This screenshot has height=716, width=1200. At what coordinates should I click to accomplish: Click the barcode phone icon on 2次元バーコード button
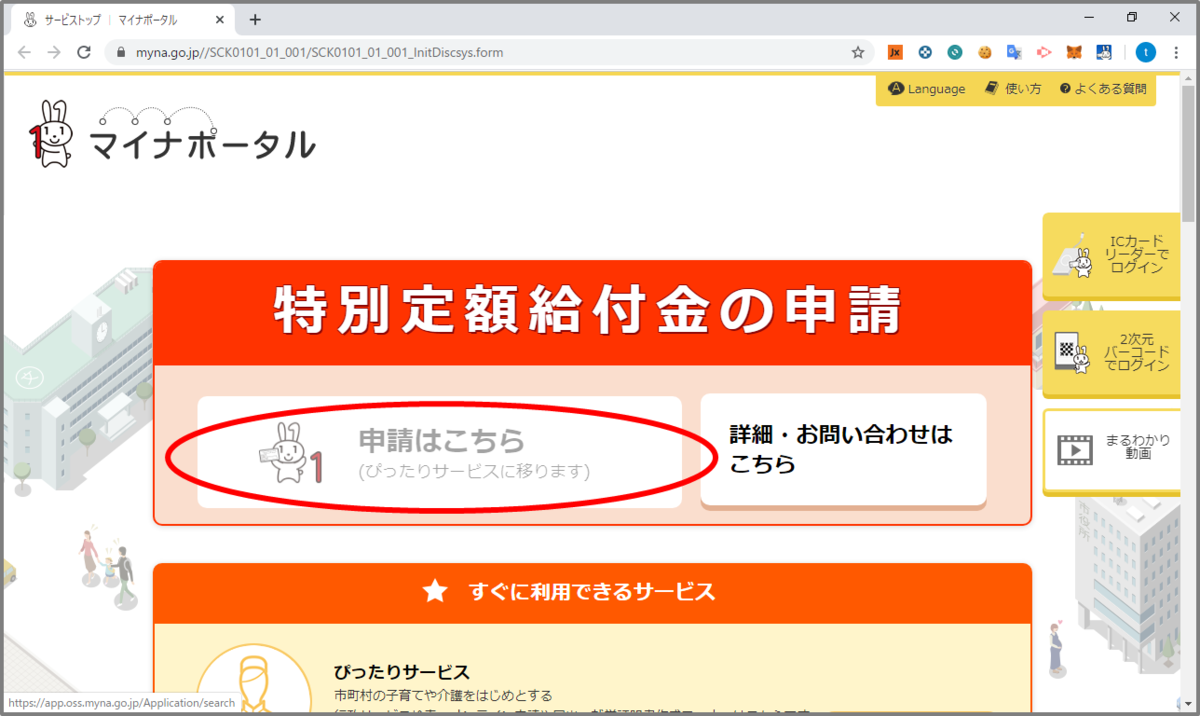coord(1072,354)
